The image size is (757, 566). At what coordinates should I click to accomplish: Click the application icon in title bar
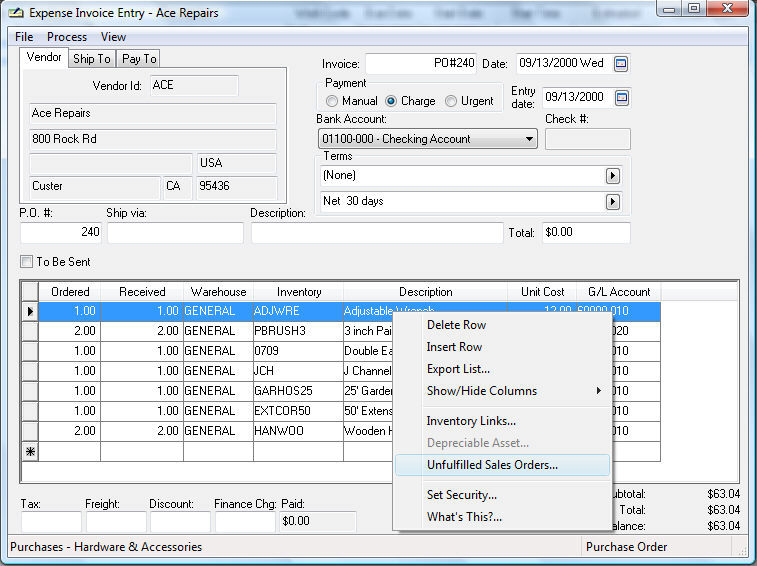pyautogui.click(x=17, y=12)
